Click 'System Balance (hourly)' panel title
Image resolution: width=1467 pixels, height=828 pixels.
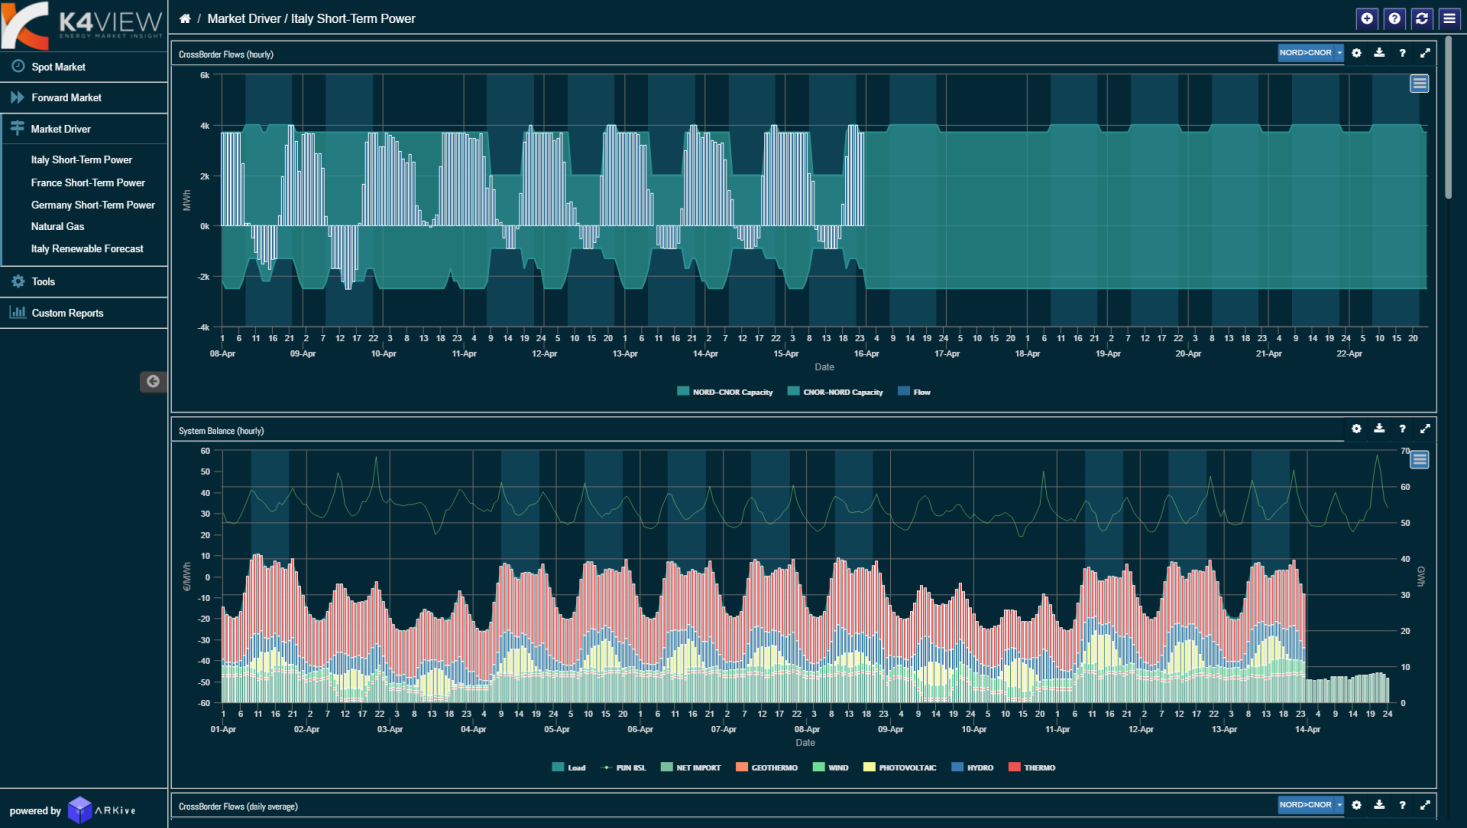click(221, 431)
